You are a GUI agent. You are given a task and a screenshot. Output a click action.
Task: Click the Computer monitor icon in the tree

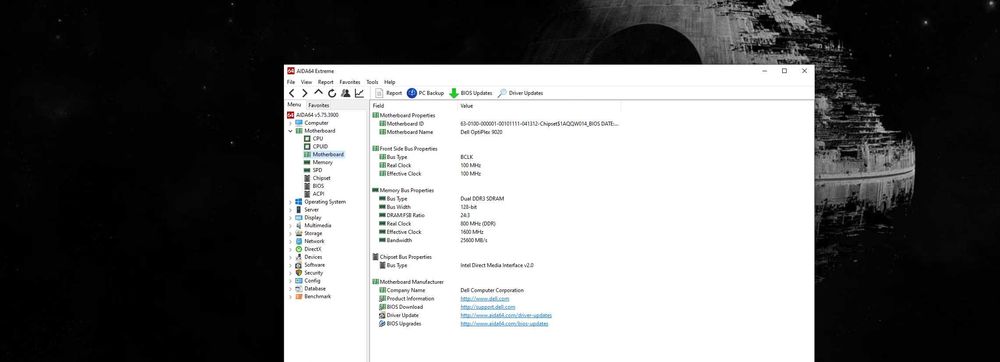pos(298,123)
